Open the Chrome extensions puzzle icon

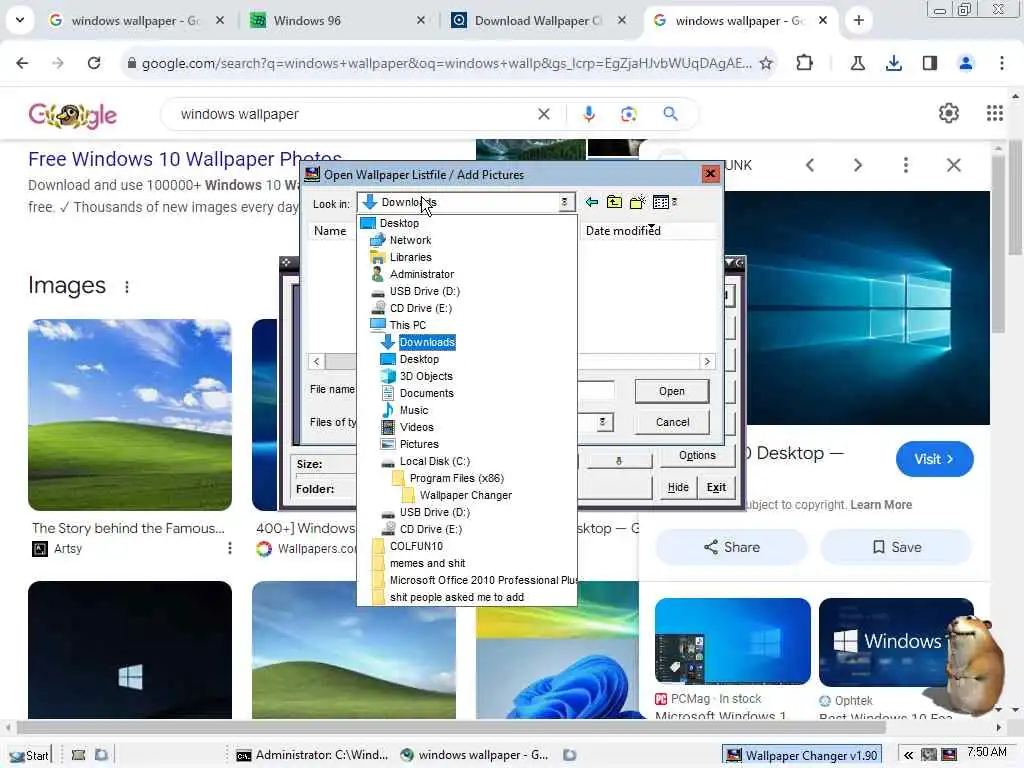[x=805, y=63]
